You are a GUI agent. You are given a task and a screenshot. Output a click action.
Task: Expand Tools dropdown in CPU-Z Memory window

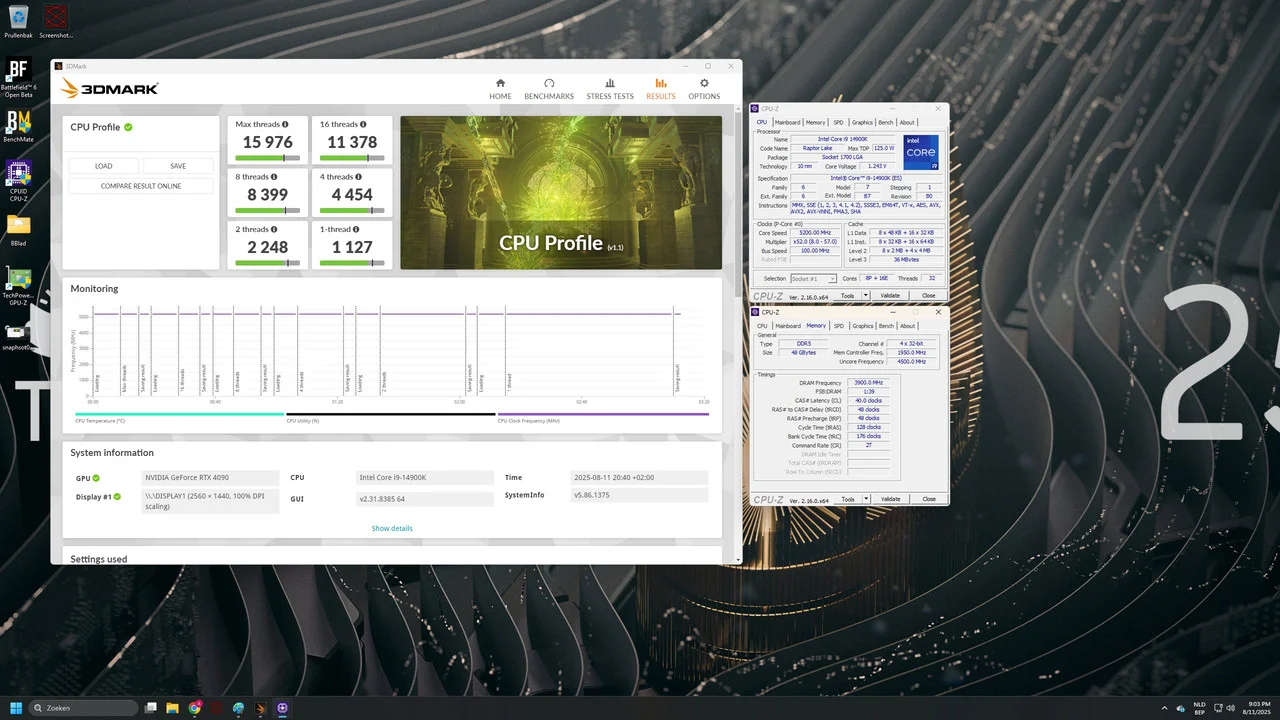point(867,499)
